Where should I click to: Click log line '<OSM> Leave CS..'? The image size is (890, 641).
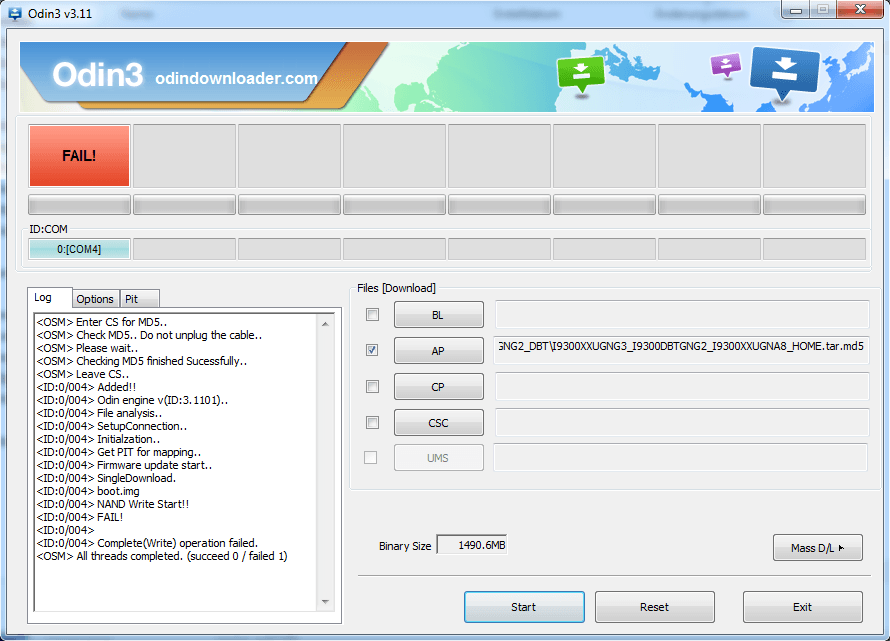tap(83, 374)
